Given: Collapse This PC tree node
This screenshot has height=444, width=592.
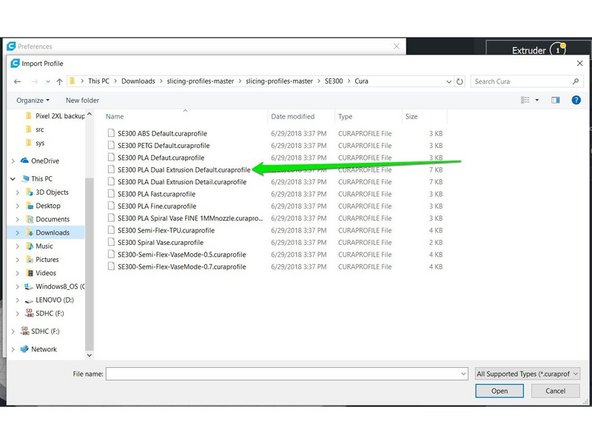Looking at the screenshot, I should [x=13, y=179].
